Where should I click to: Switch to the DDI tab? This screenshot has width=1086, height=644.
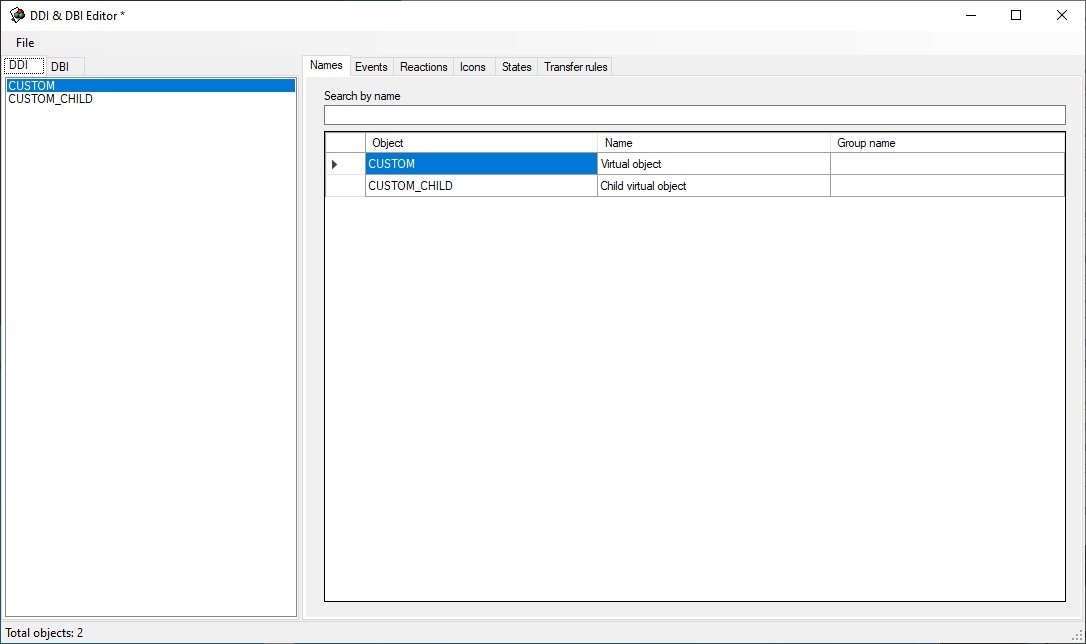19,66
